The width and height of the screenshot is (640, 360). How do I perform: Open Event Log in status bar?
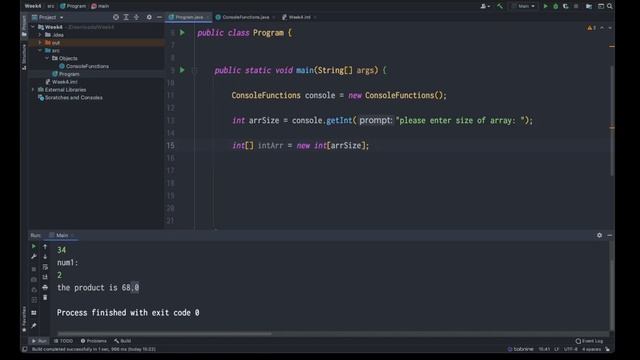[589, 341]
